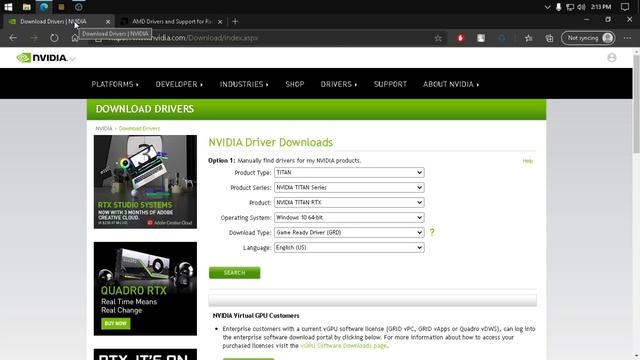Screen dimensions: 640x360
Task: Click the question mark beside Download Type
Action: point(432,232)
